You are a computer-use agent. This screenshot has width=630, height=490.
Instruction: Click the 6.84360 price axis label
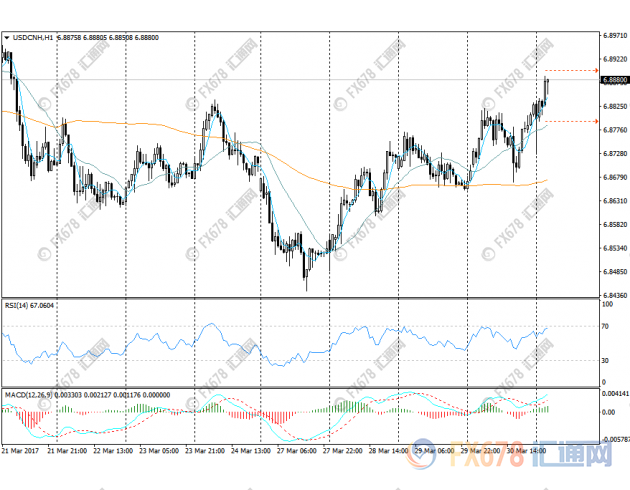point(614,295)
